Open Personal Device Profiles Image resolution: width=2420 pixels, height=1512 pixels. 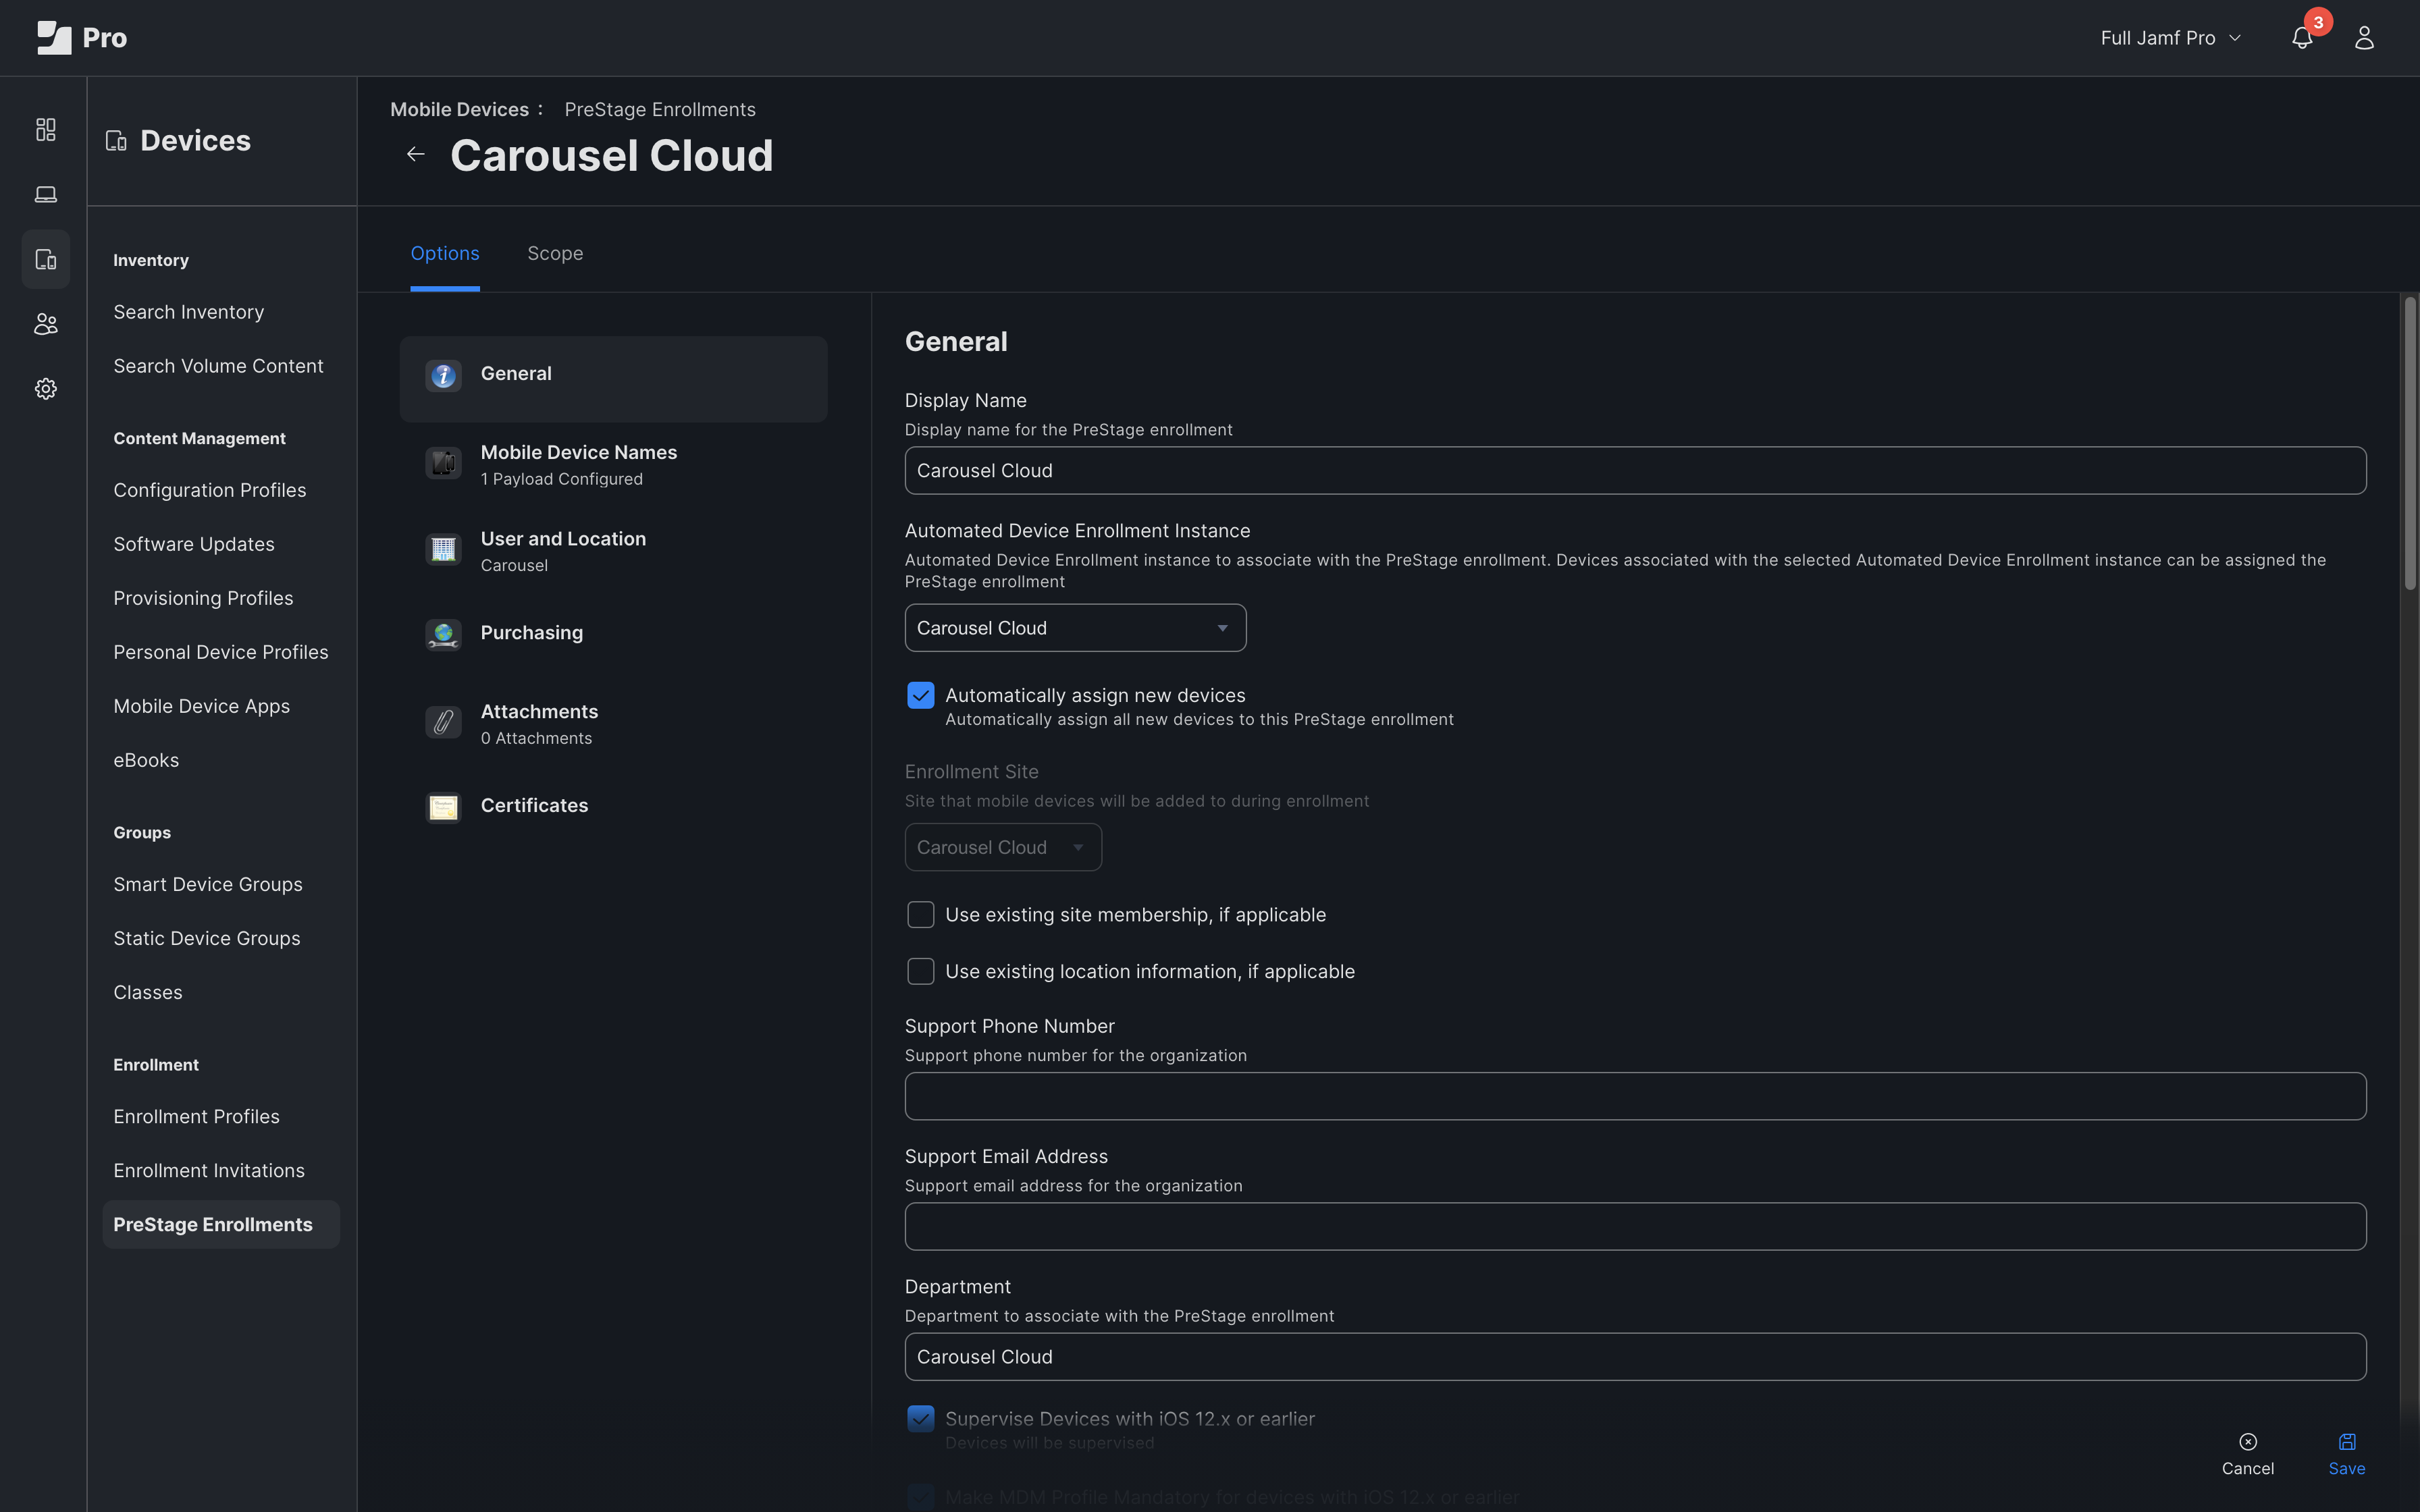coord(221,652)
